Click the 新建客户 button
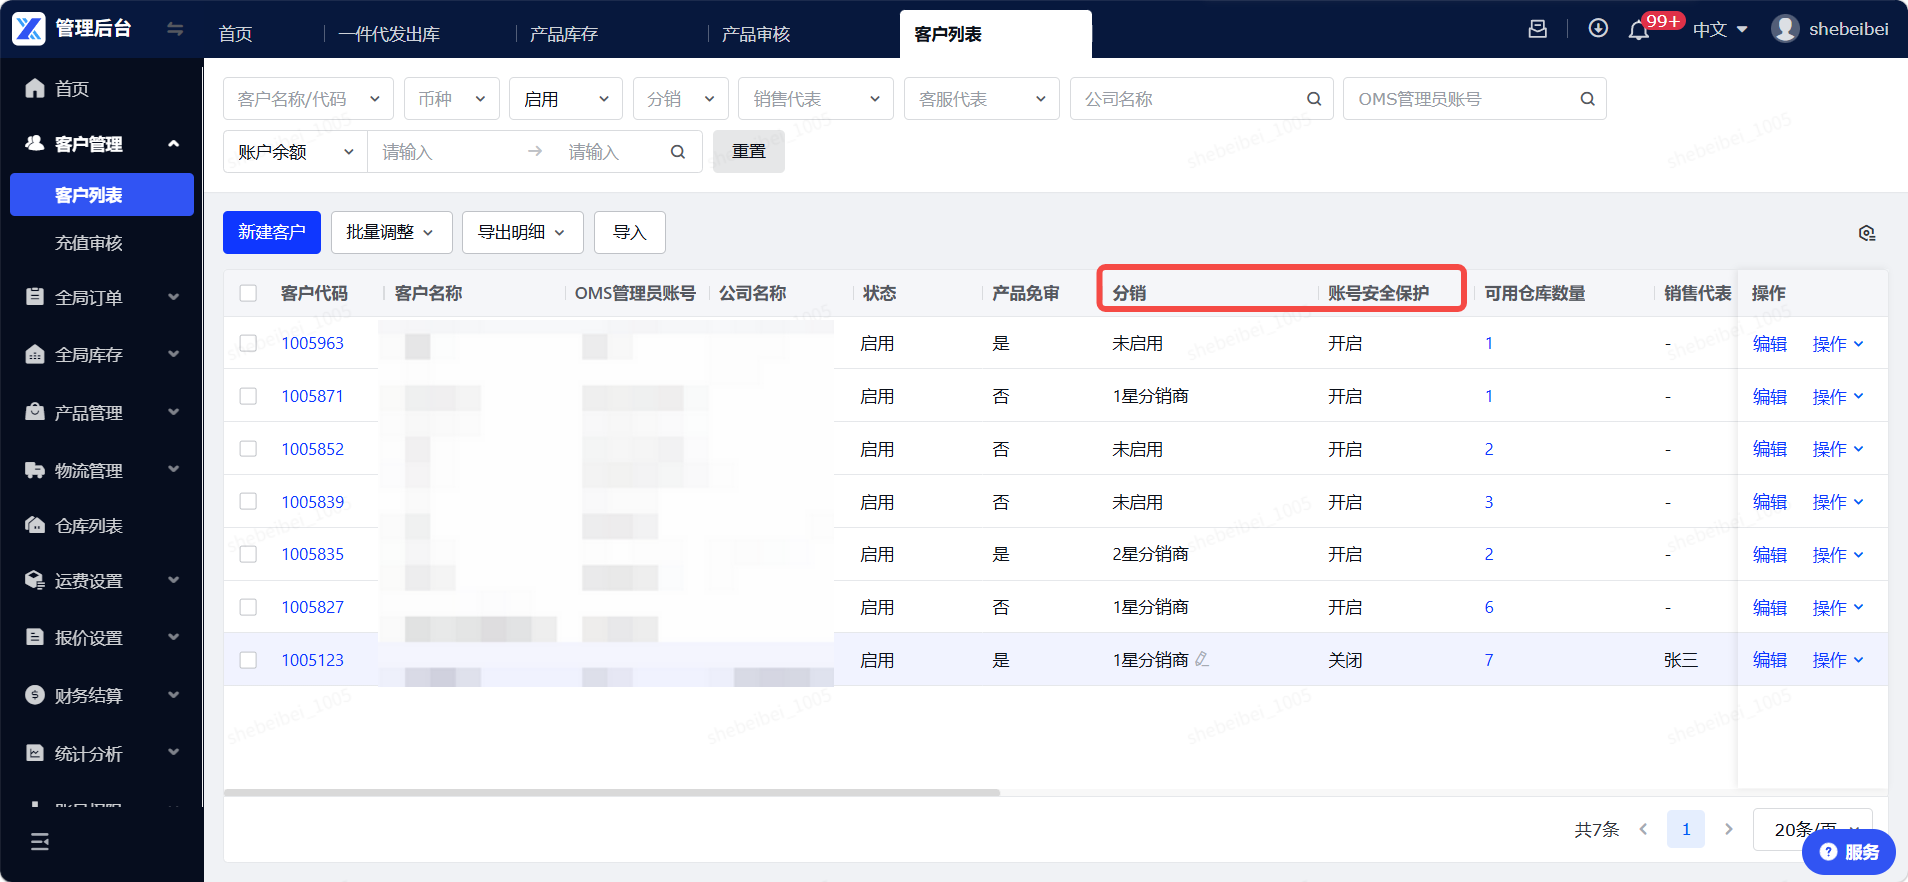This screenshot has height=882, width=1908. coord(272,232)
